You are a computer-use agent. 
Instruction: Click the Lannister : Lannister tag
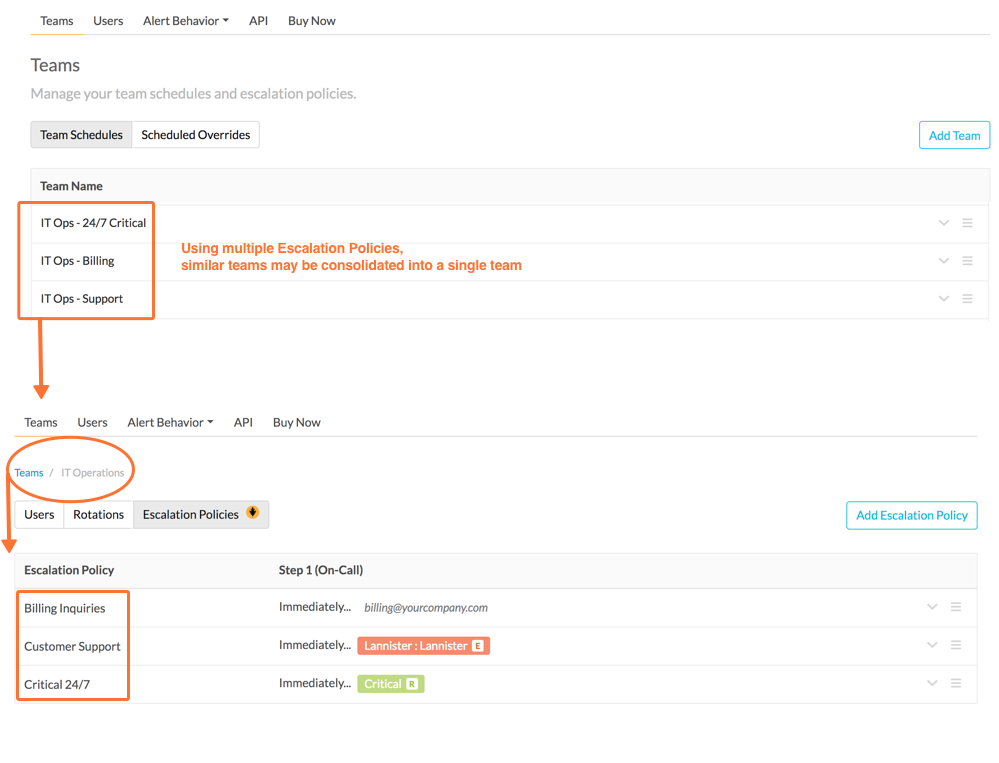(x=424, y=646)
